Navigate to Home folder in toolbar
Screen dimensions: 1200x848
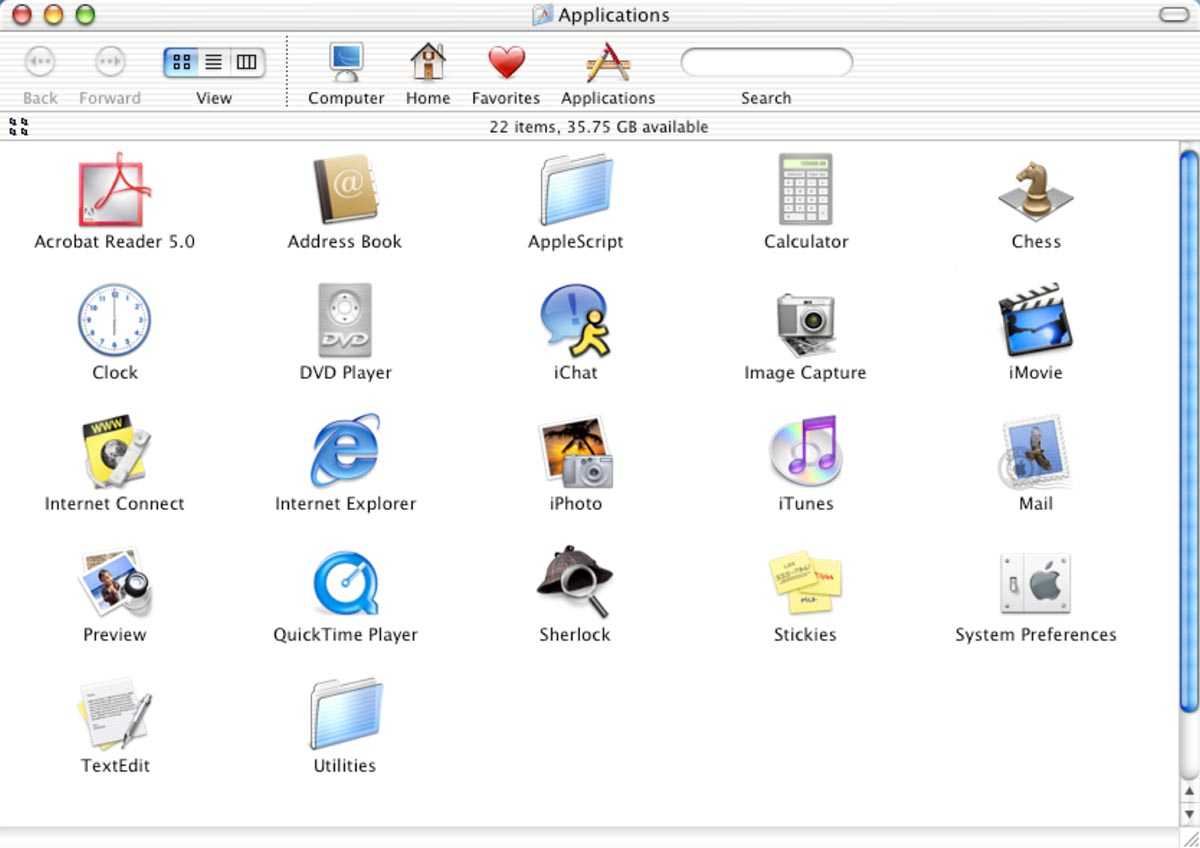428,64
